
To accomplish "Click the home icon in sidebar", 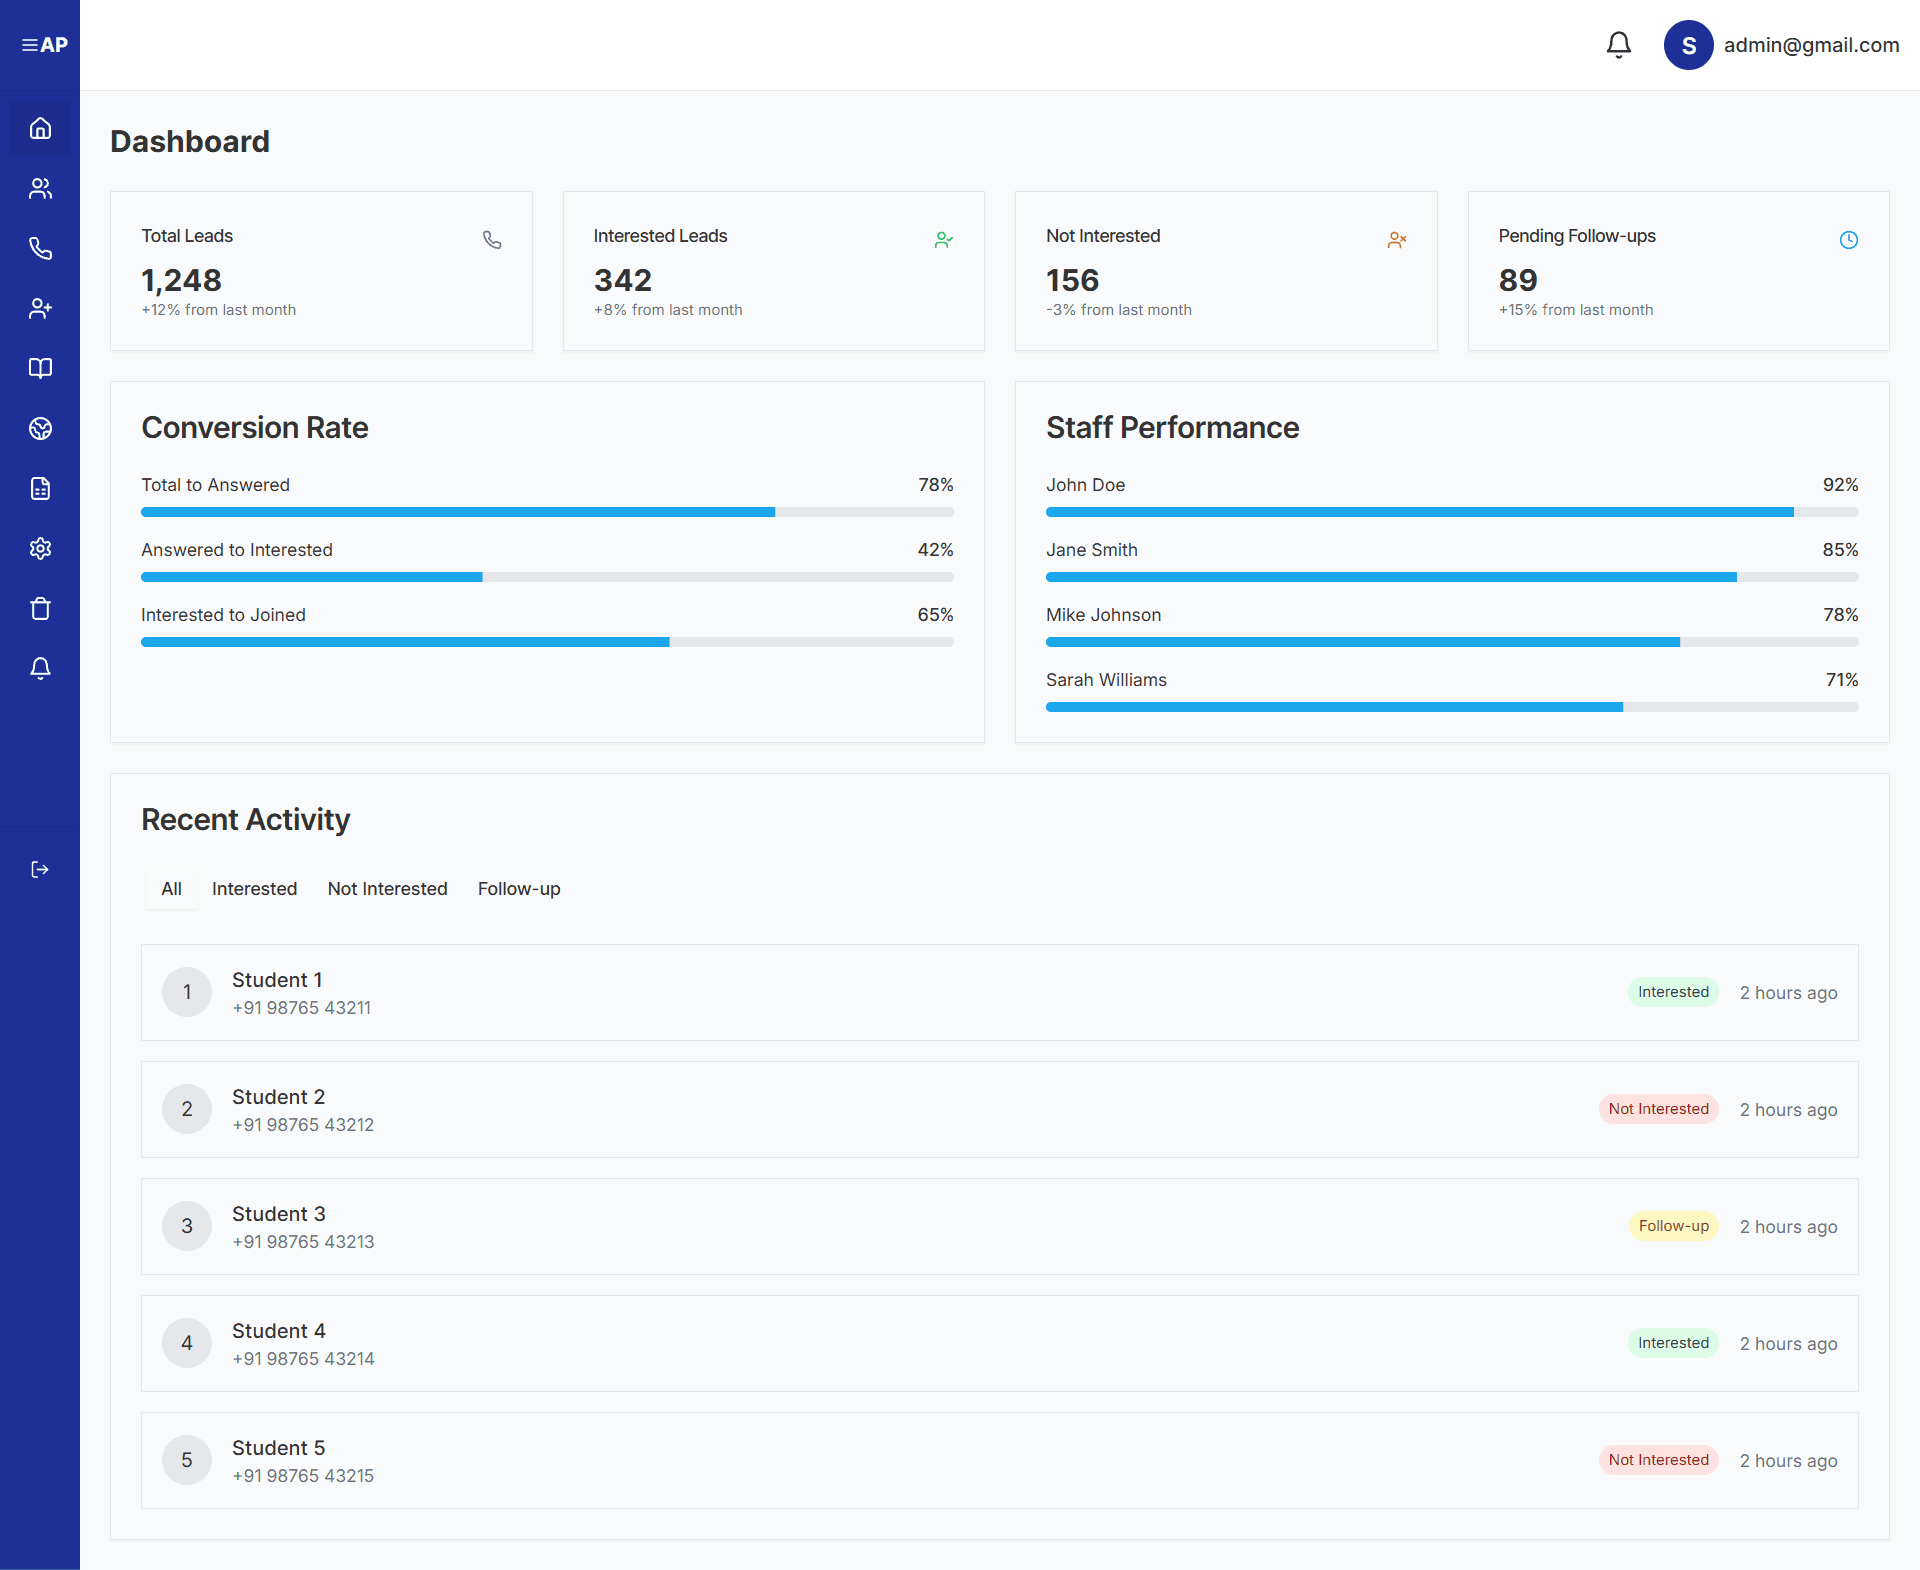I will click(x=40, y=128).
